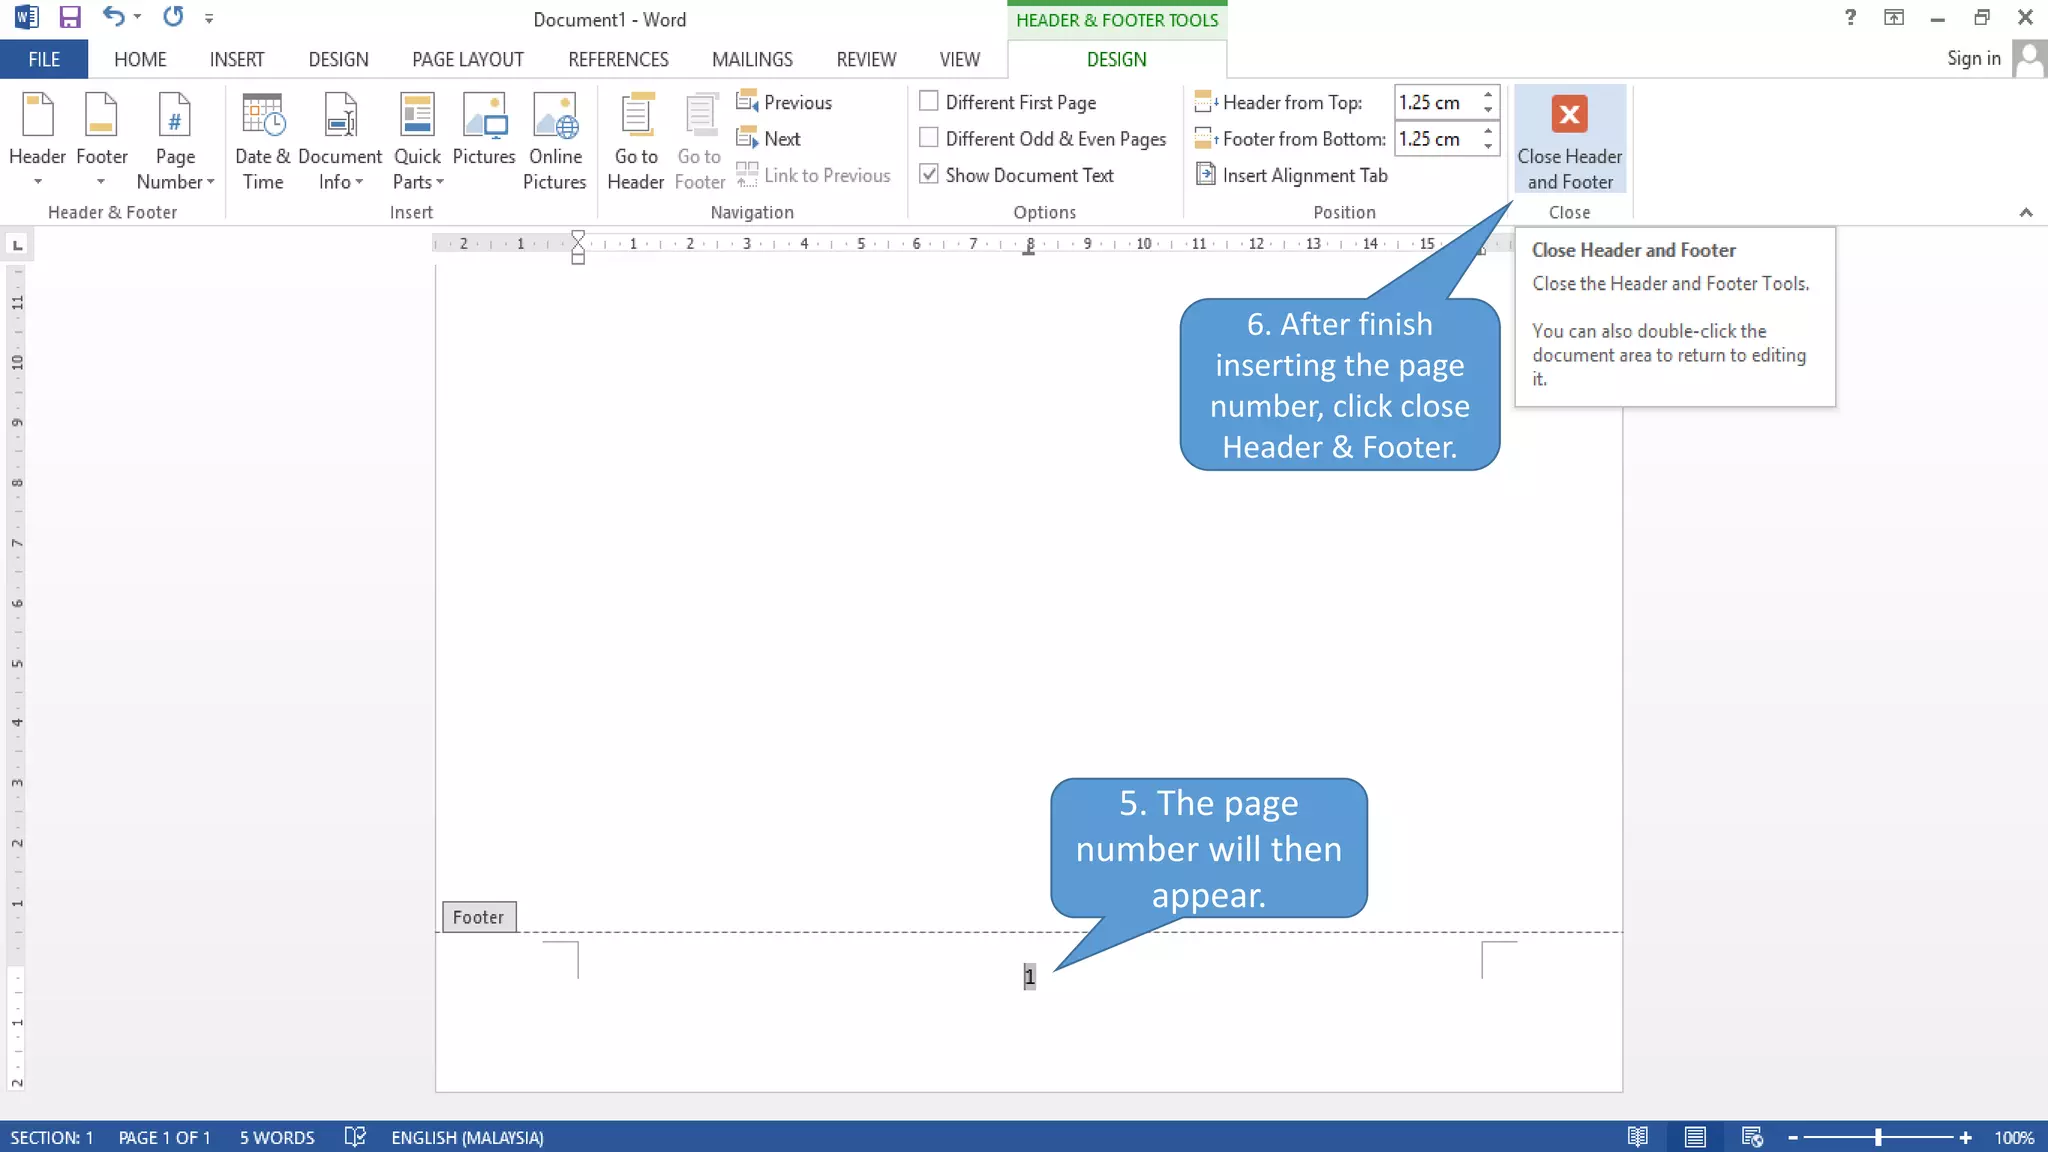
Task: Click the 5 WORDS word count
Action: 277,1137
